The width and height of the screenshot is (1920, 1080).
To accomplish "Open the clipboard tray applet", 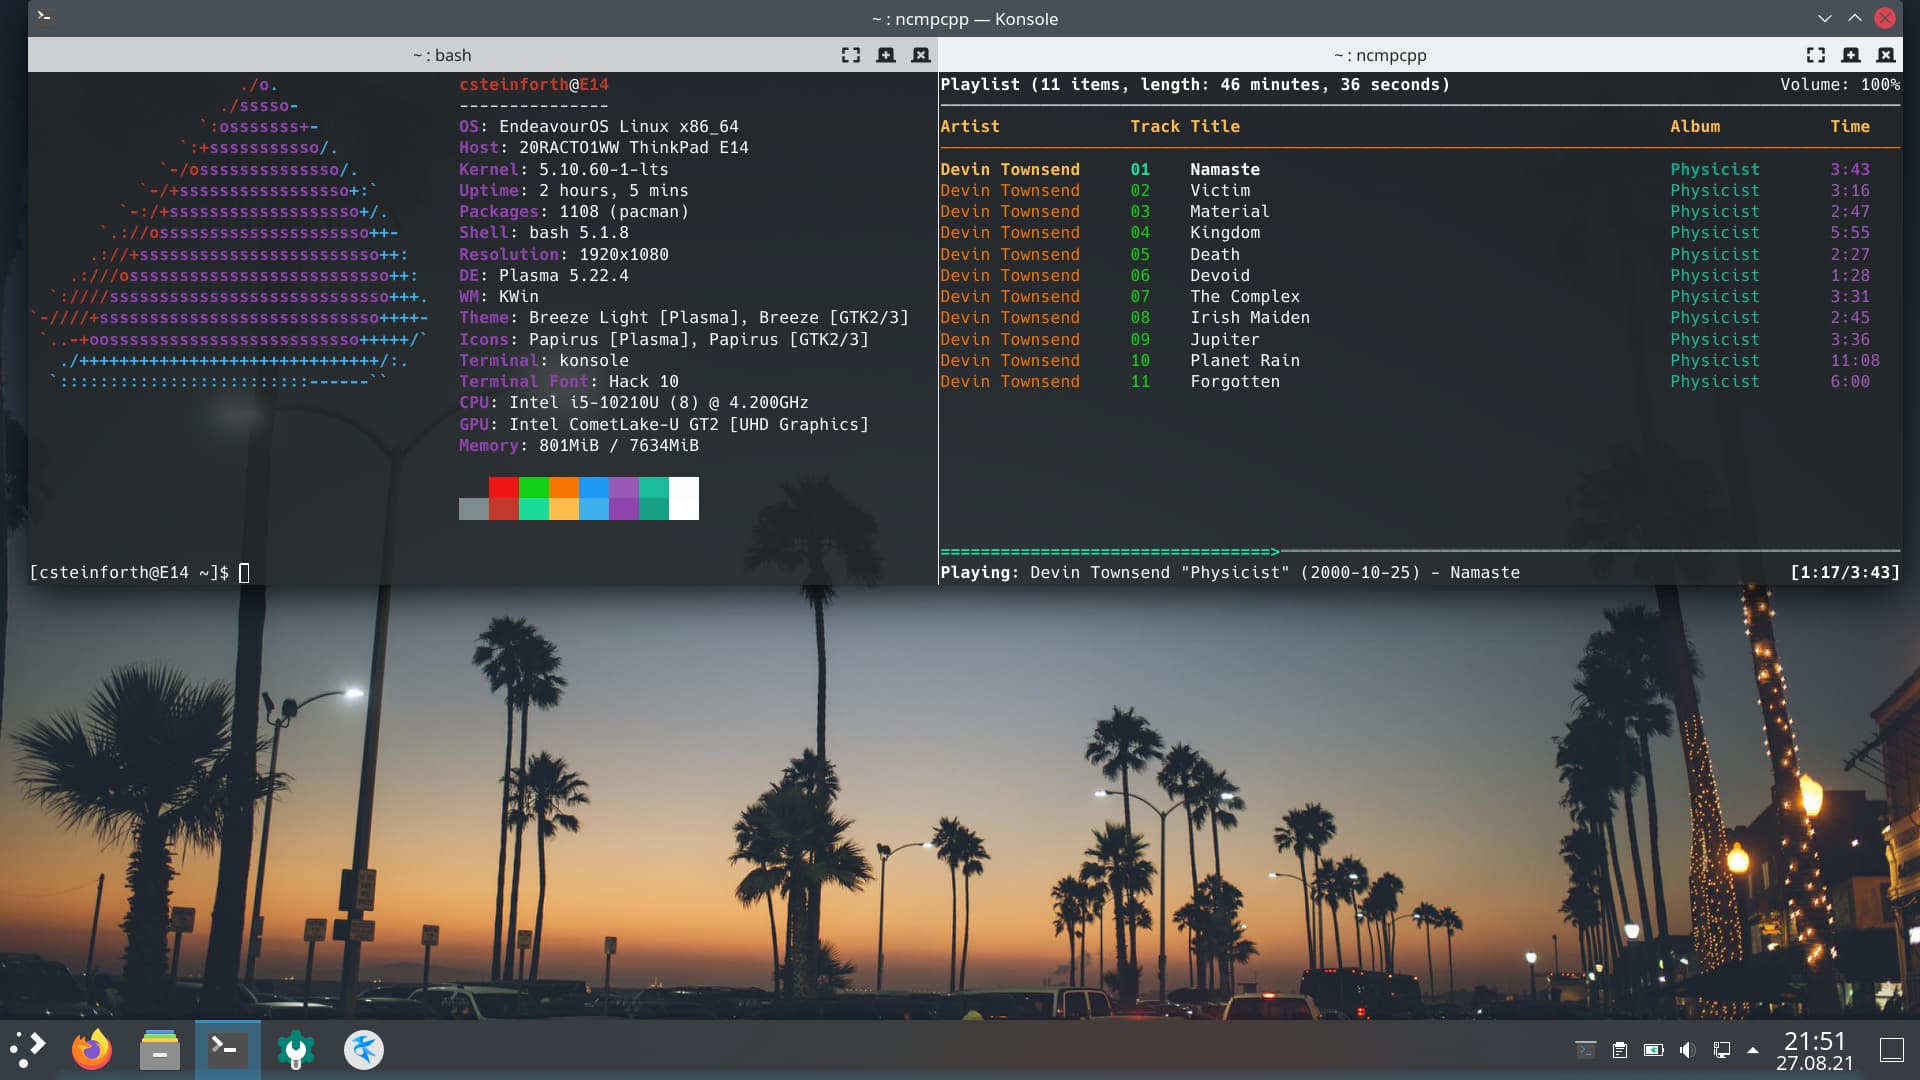I will coord(1620,1050).
